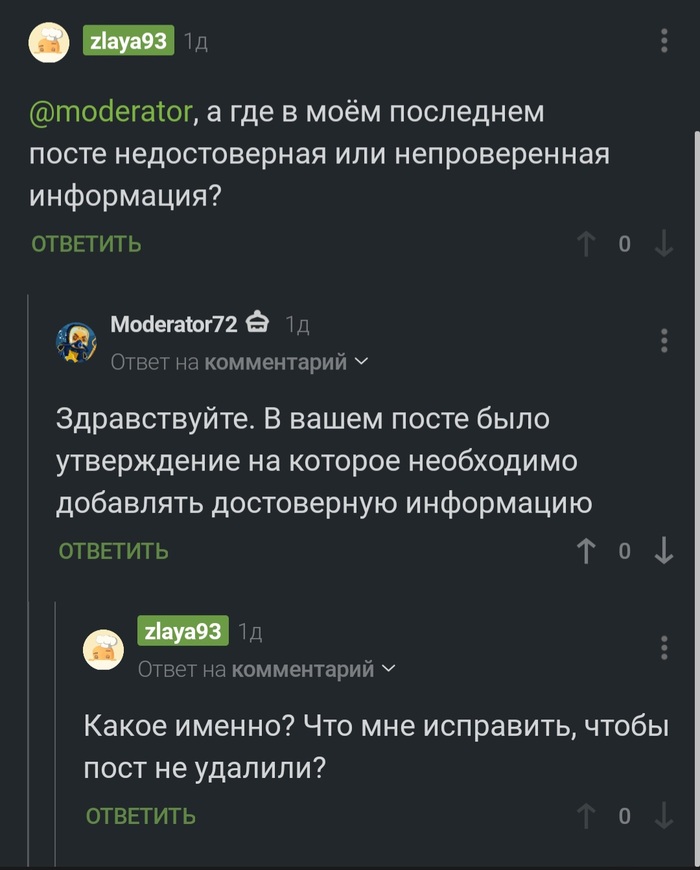The image size is (700, 870).
Task: Downvote the first zlaya93 comment
Action: click(663, 244)
